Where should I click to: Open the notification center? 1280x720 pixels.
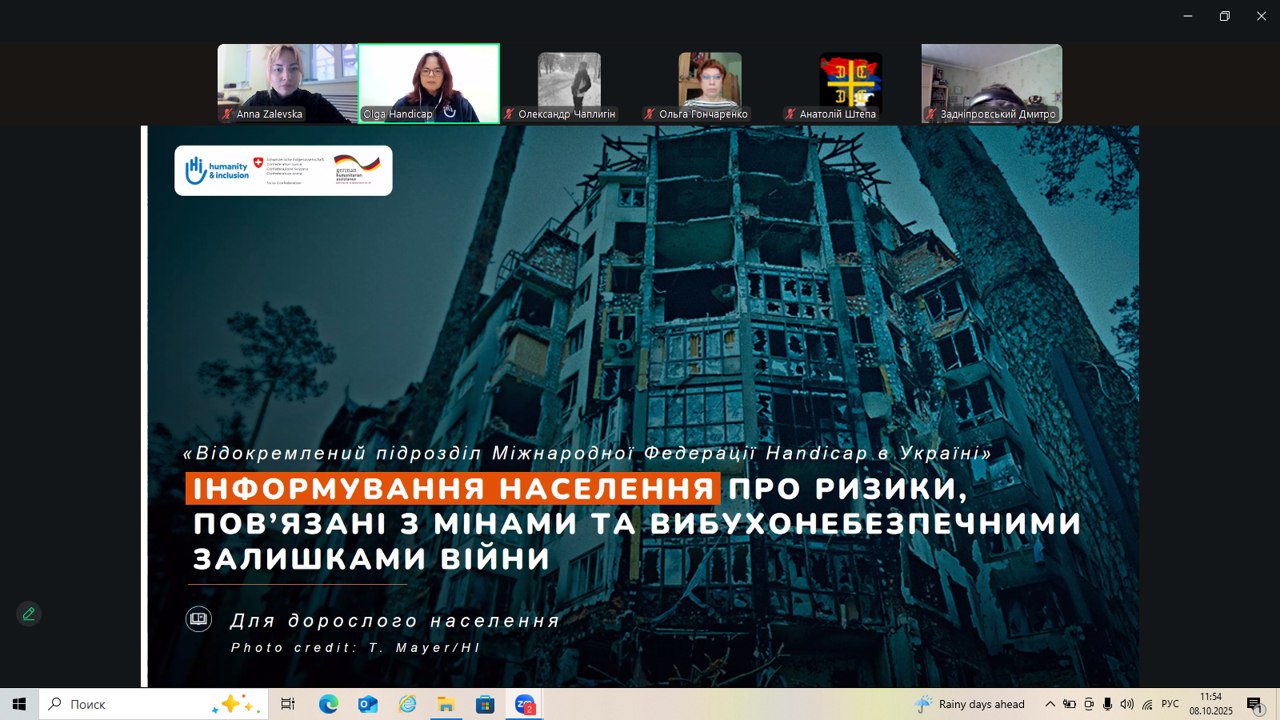tap(1255, 704)
